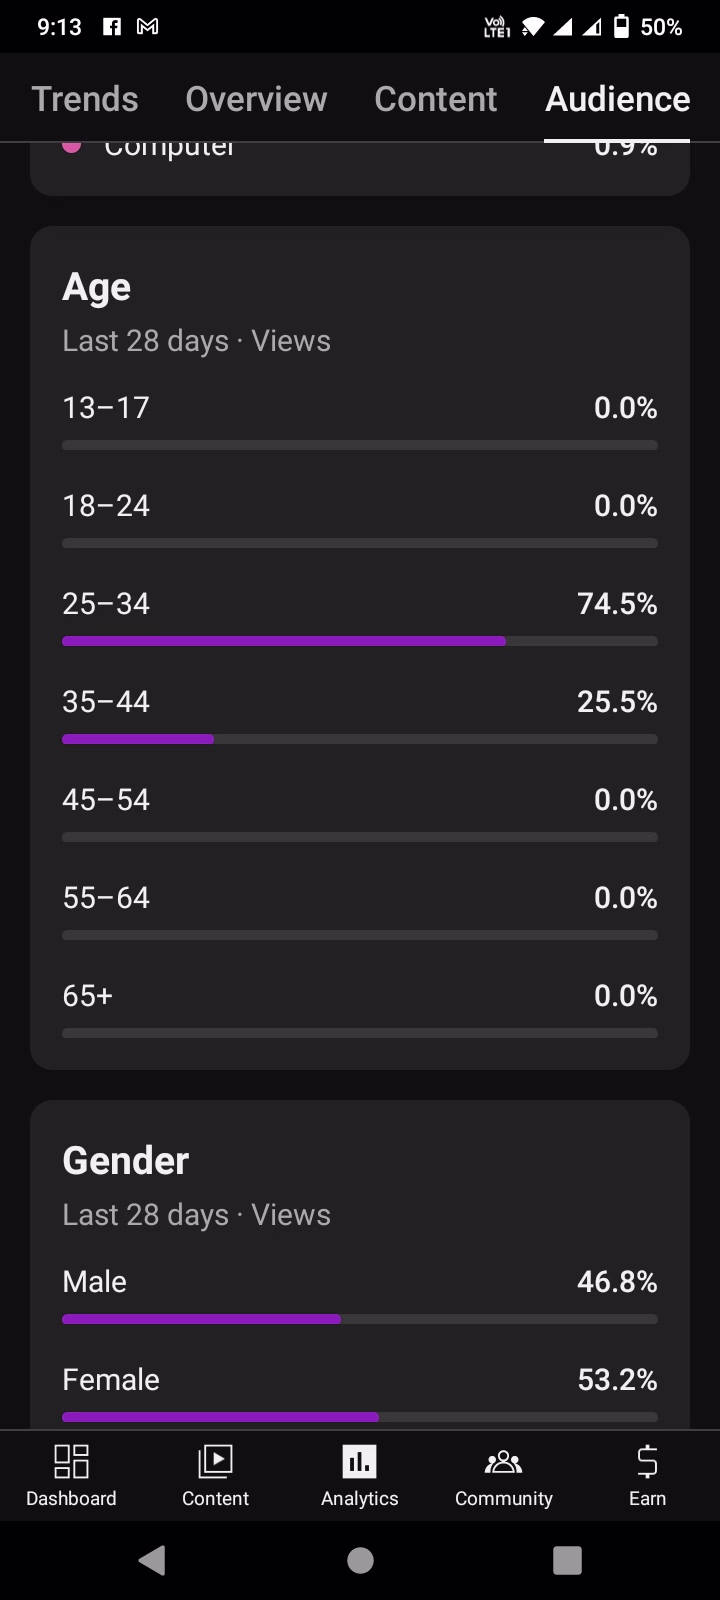720x1600 pixels.
Task: Open the Community people icon
Action: [x=503, y=1462]
